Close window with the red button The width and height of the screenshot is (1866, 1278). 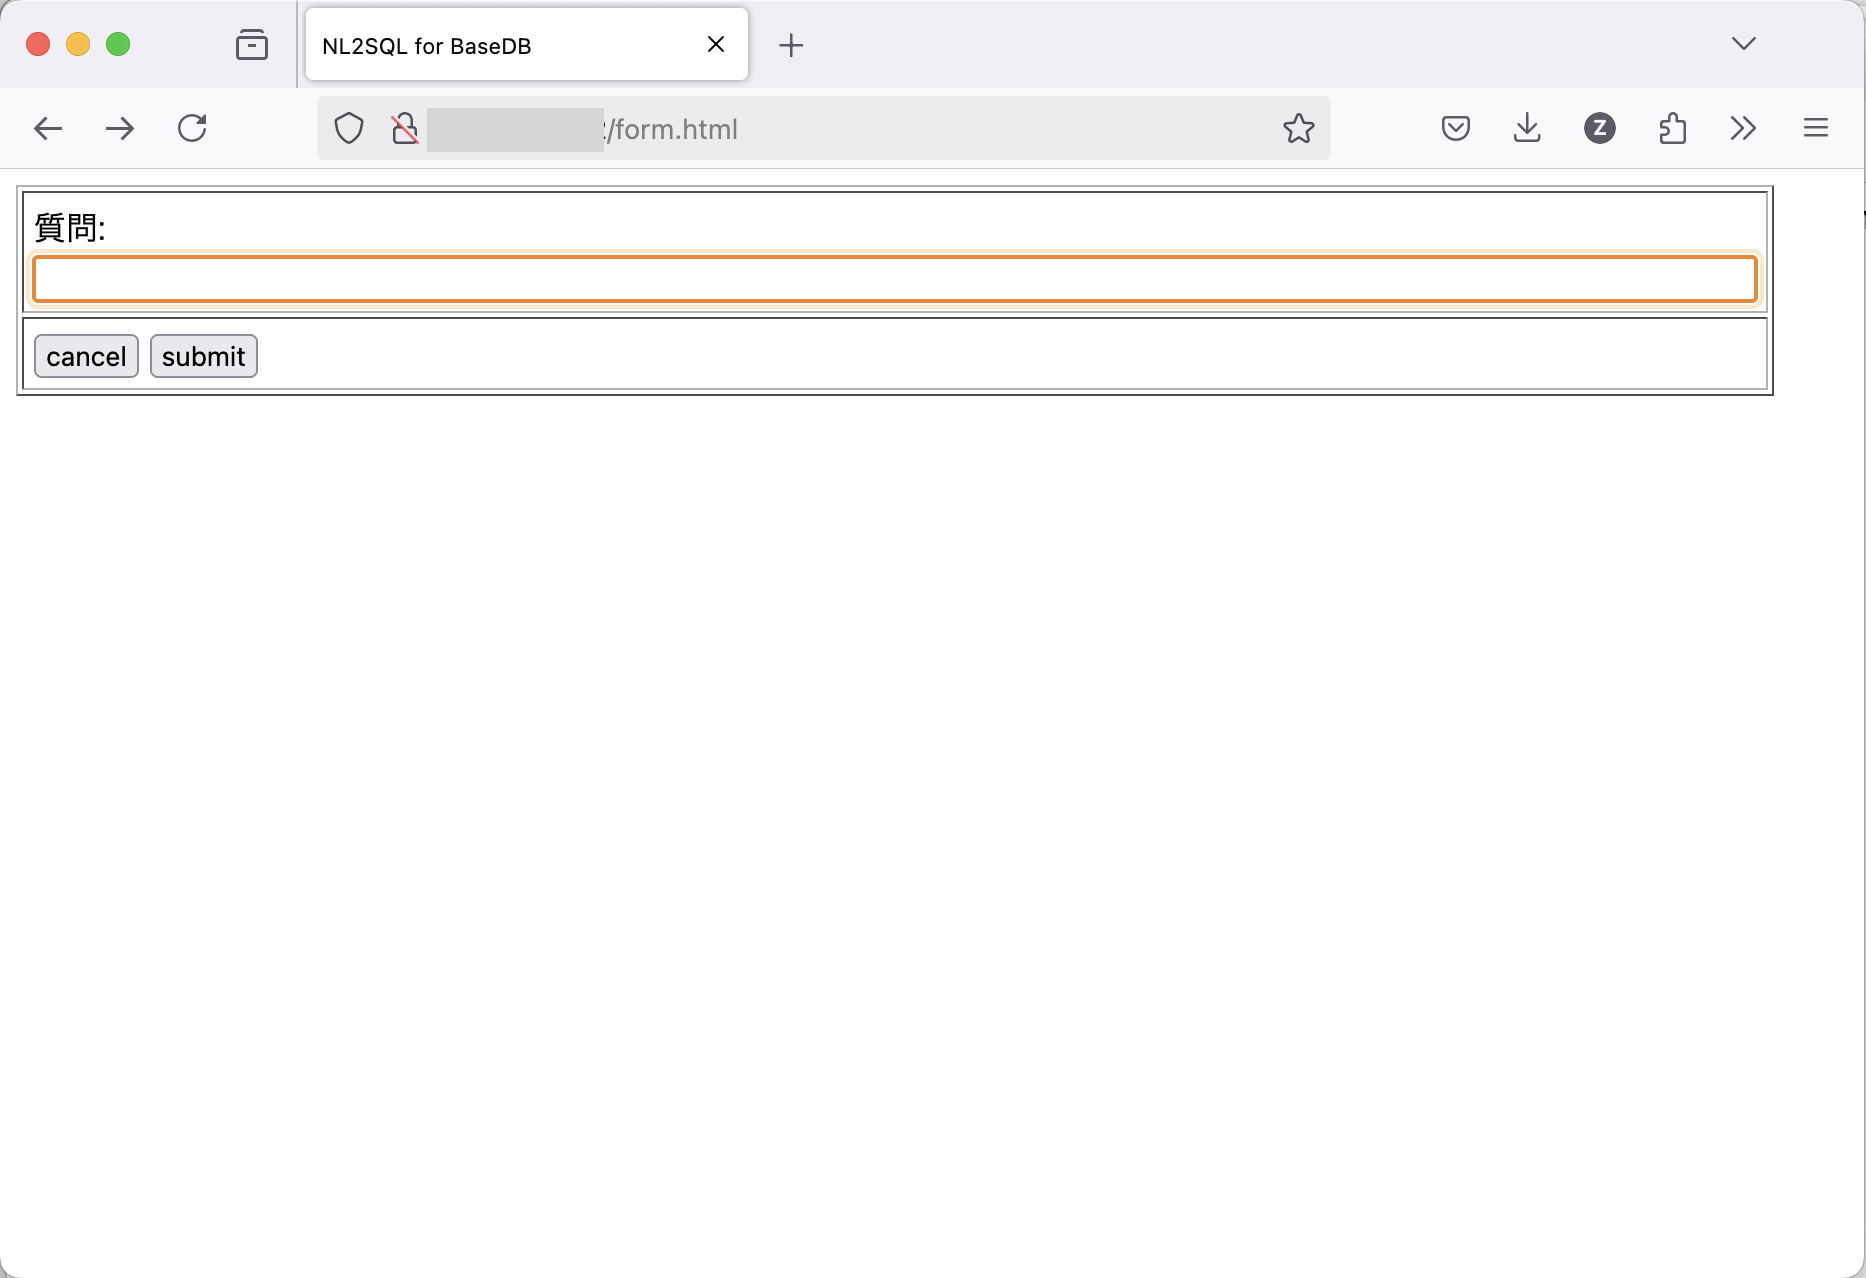click(x=38, y=44)
